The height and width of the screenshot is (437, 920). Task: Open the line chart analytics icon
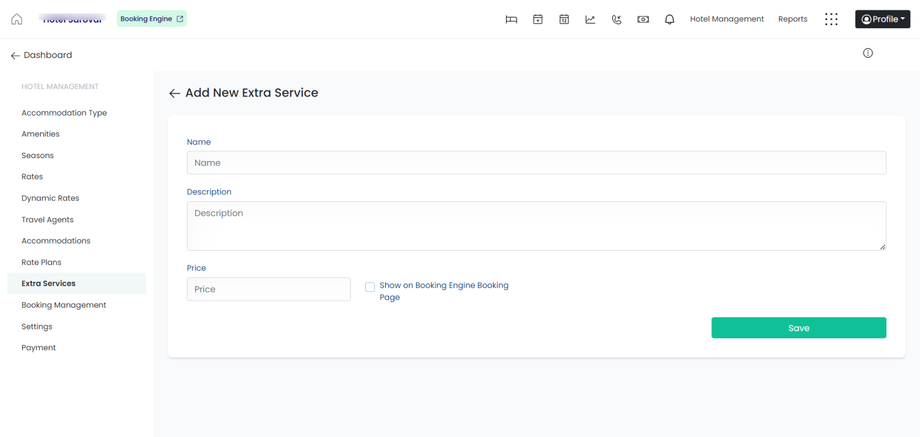pyautogui.click(x=590, y=19)
